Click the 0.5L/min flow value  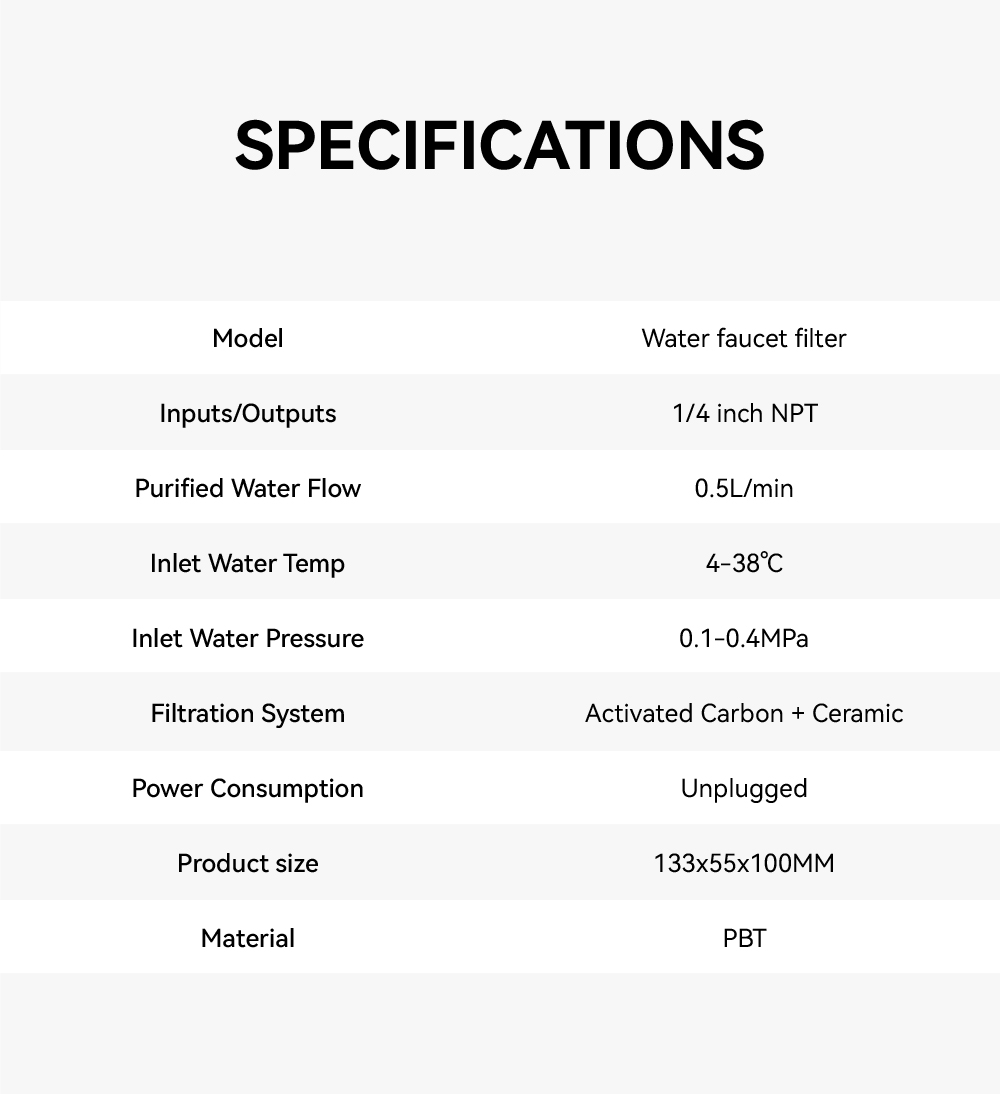point(744,488)
